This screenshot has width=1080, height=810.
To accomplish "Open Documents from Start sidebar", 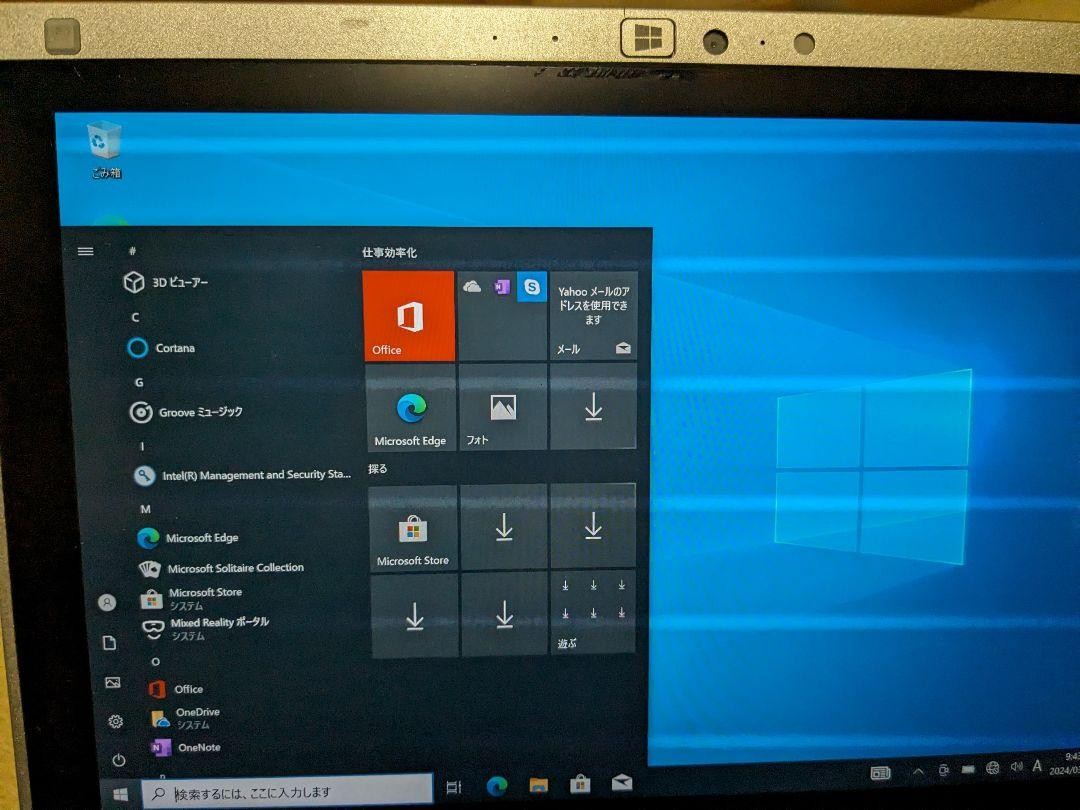I will [109, 643].
